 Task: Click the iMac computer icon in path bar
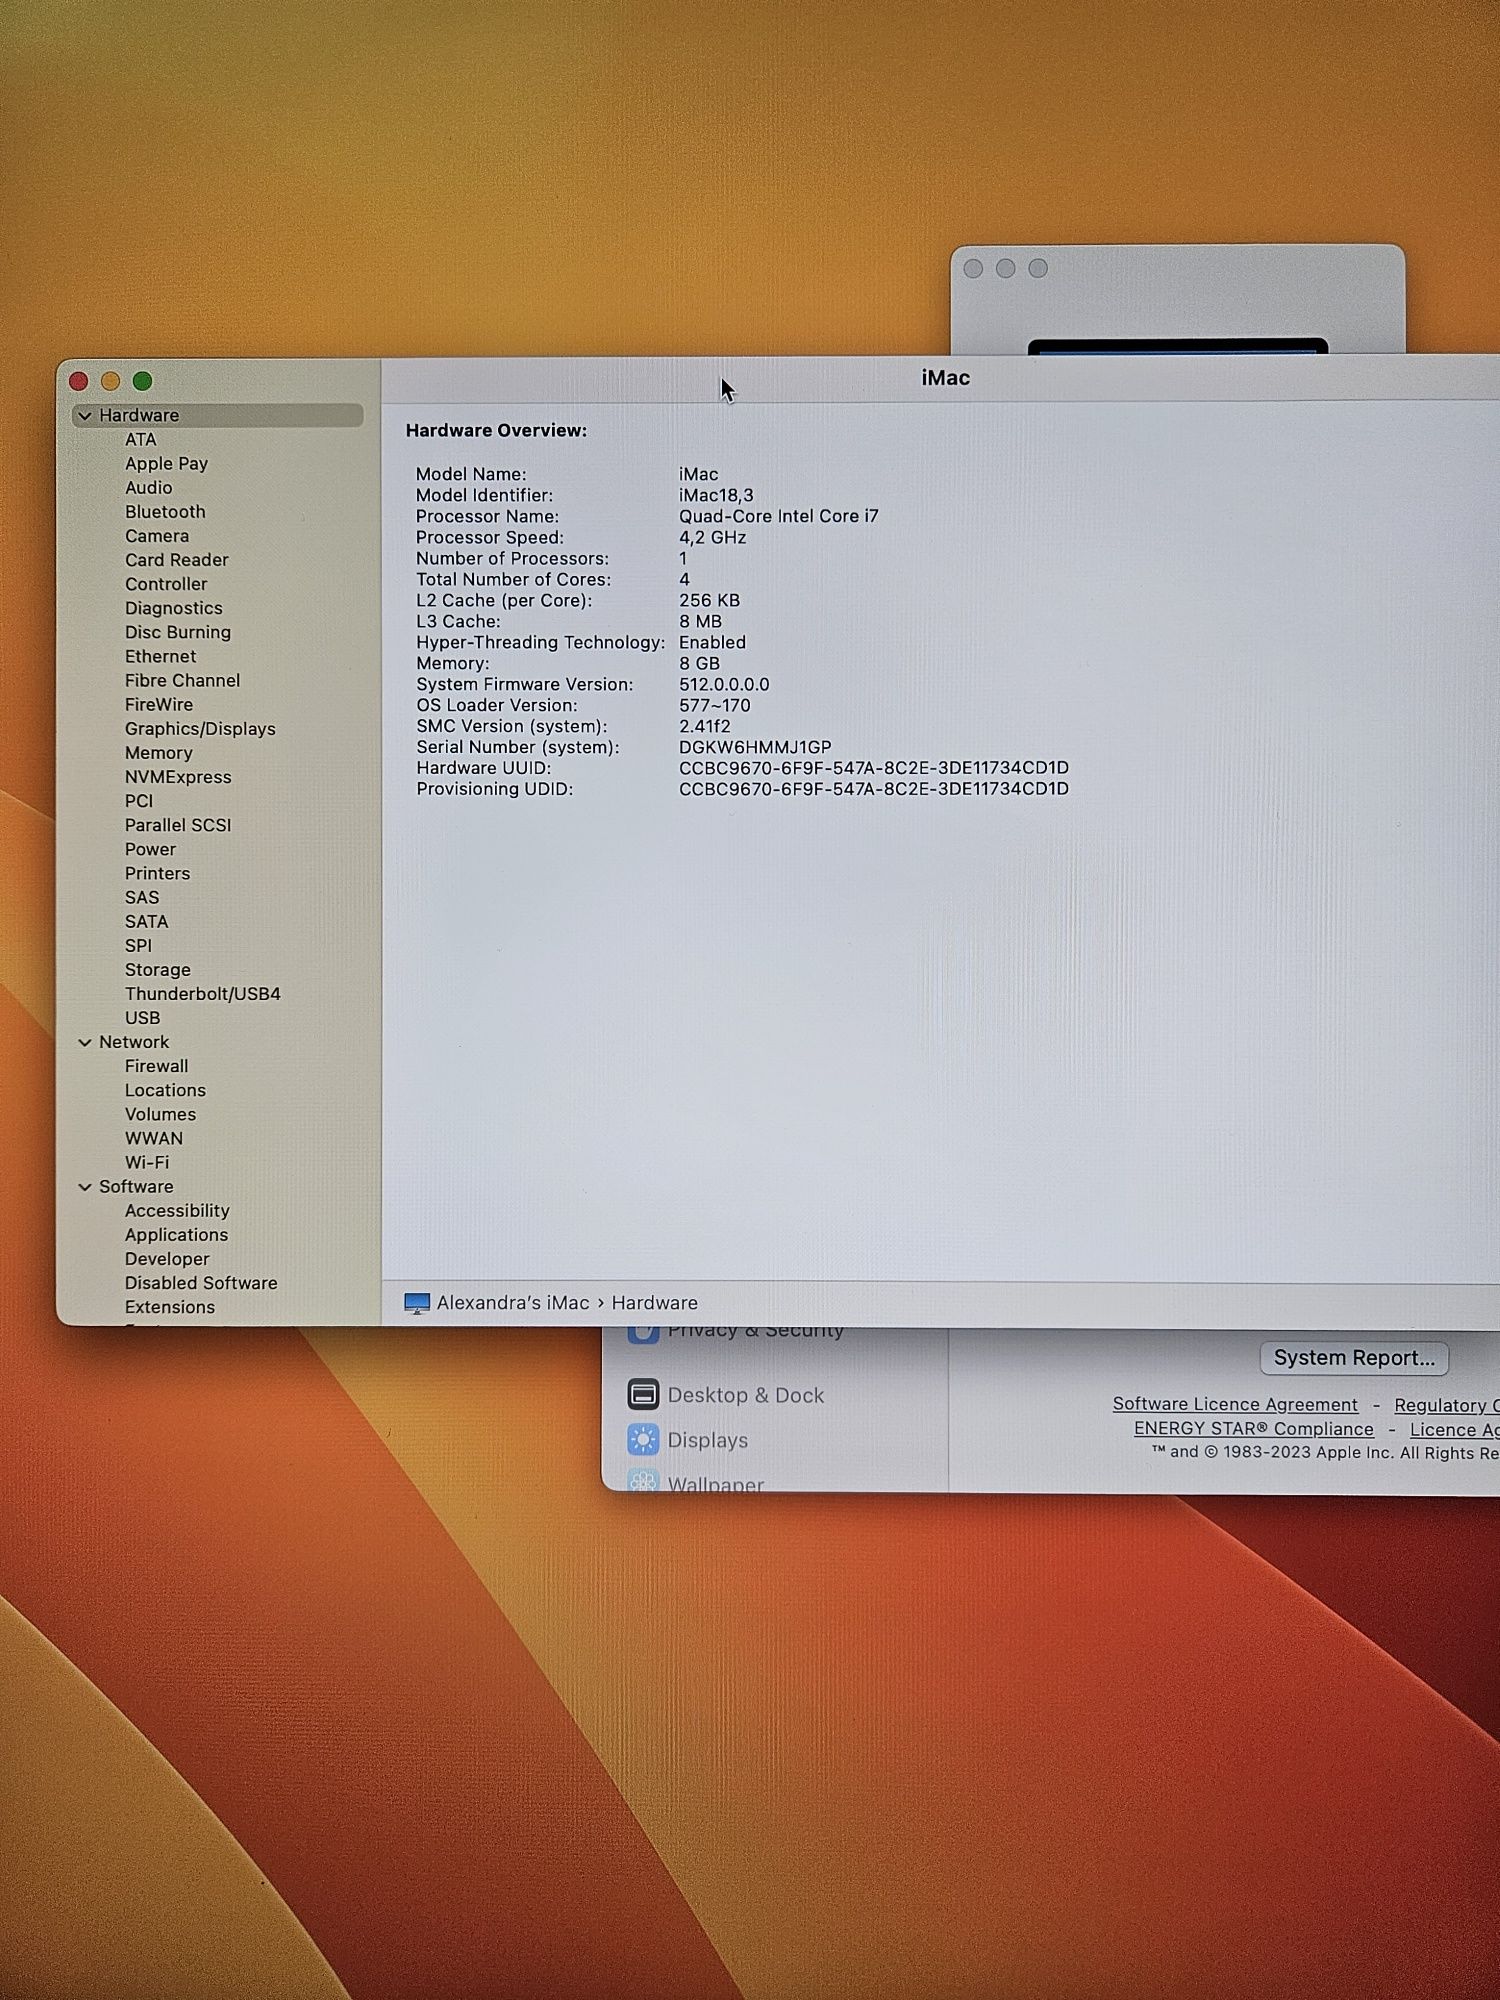pos(417,1303)
